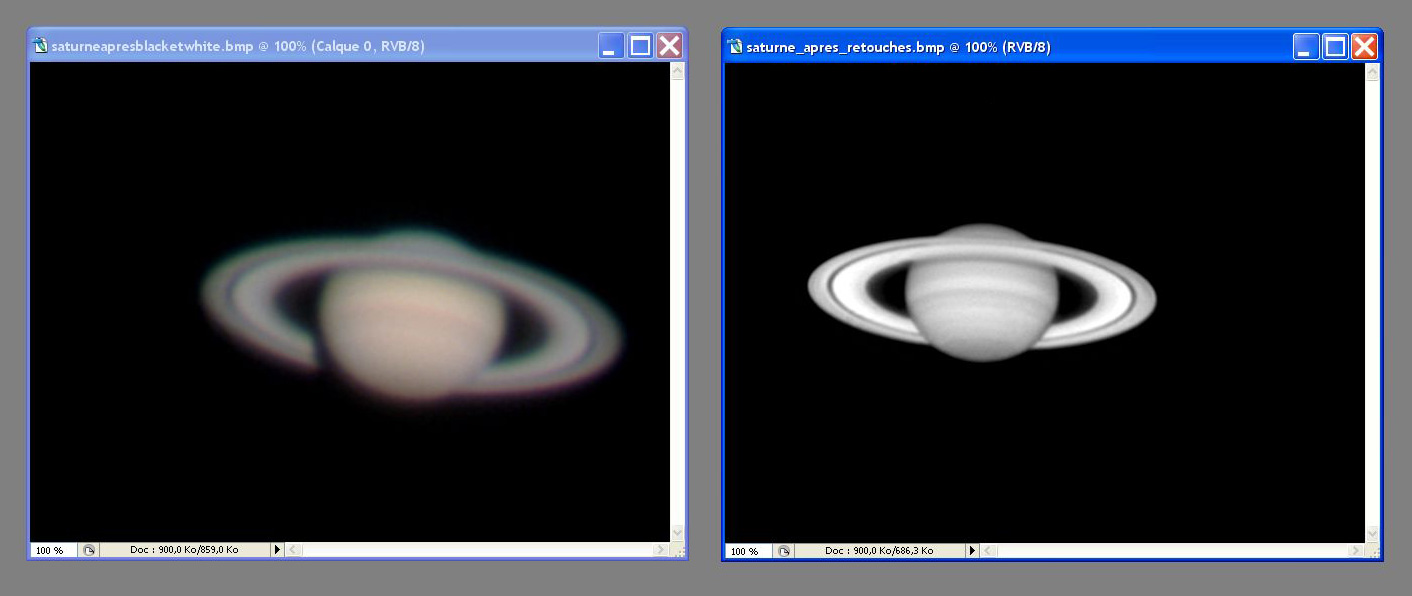Click the left scroll arrow in saturneapresblacketwhite window
This screenshot has width=1412, height=596.
[x=294, y=550]
